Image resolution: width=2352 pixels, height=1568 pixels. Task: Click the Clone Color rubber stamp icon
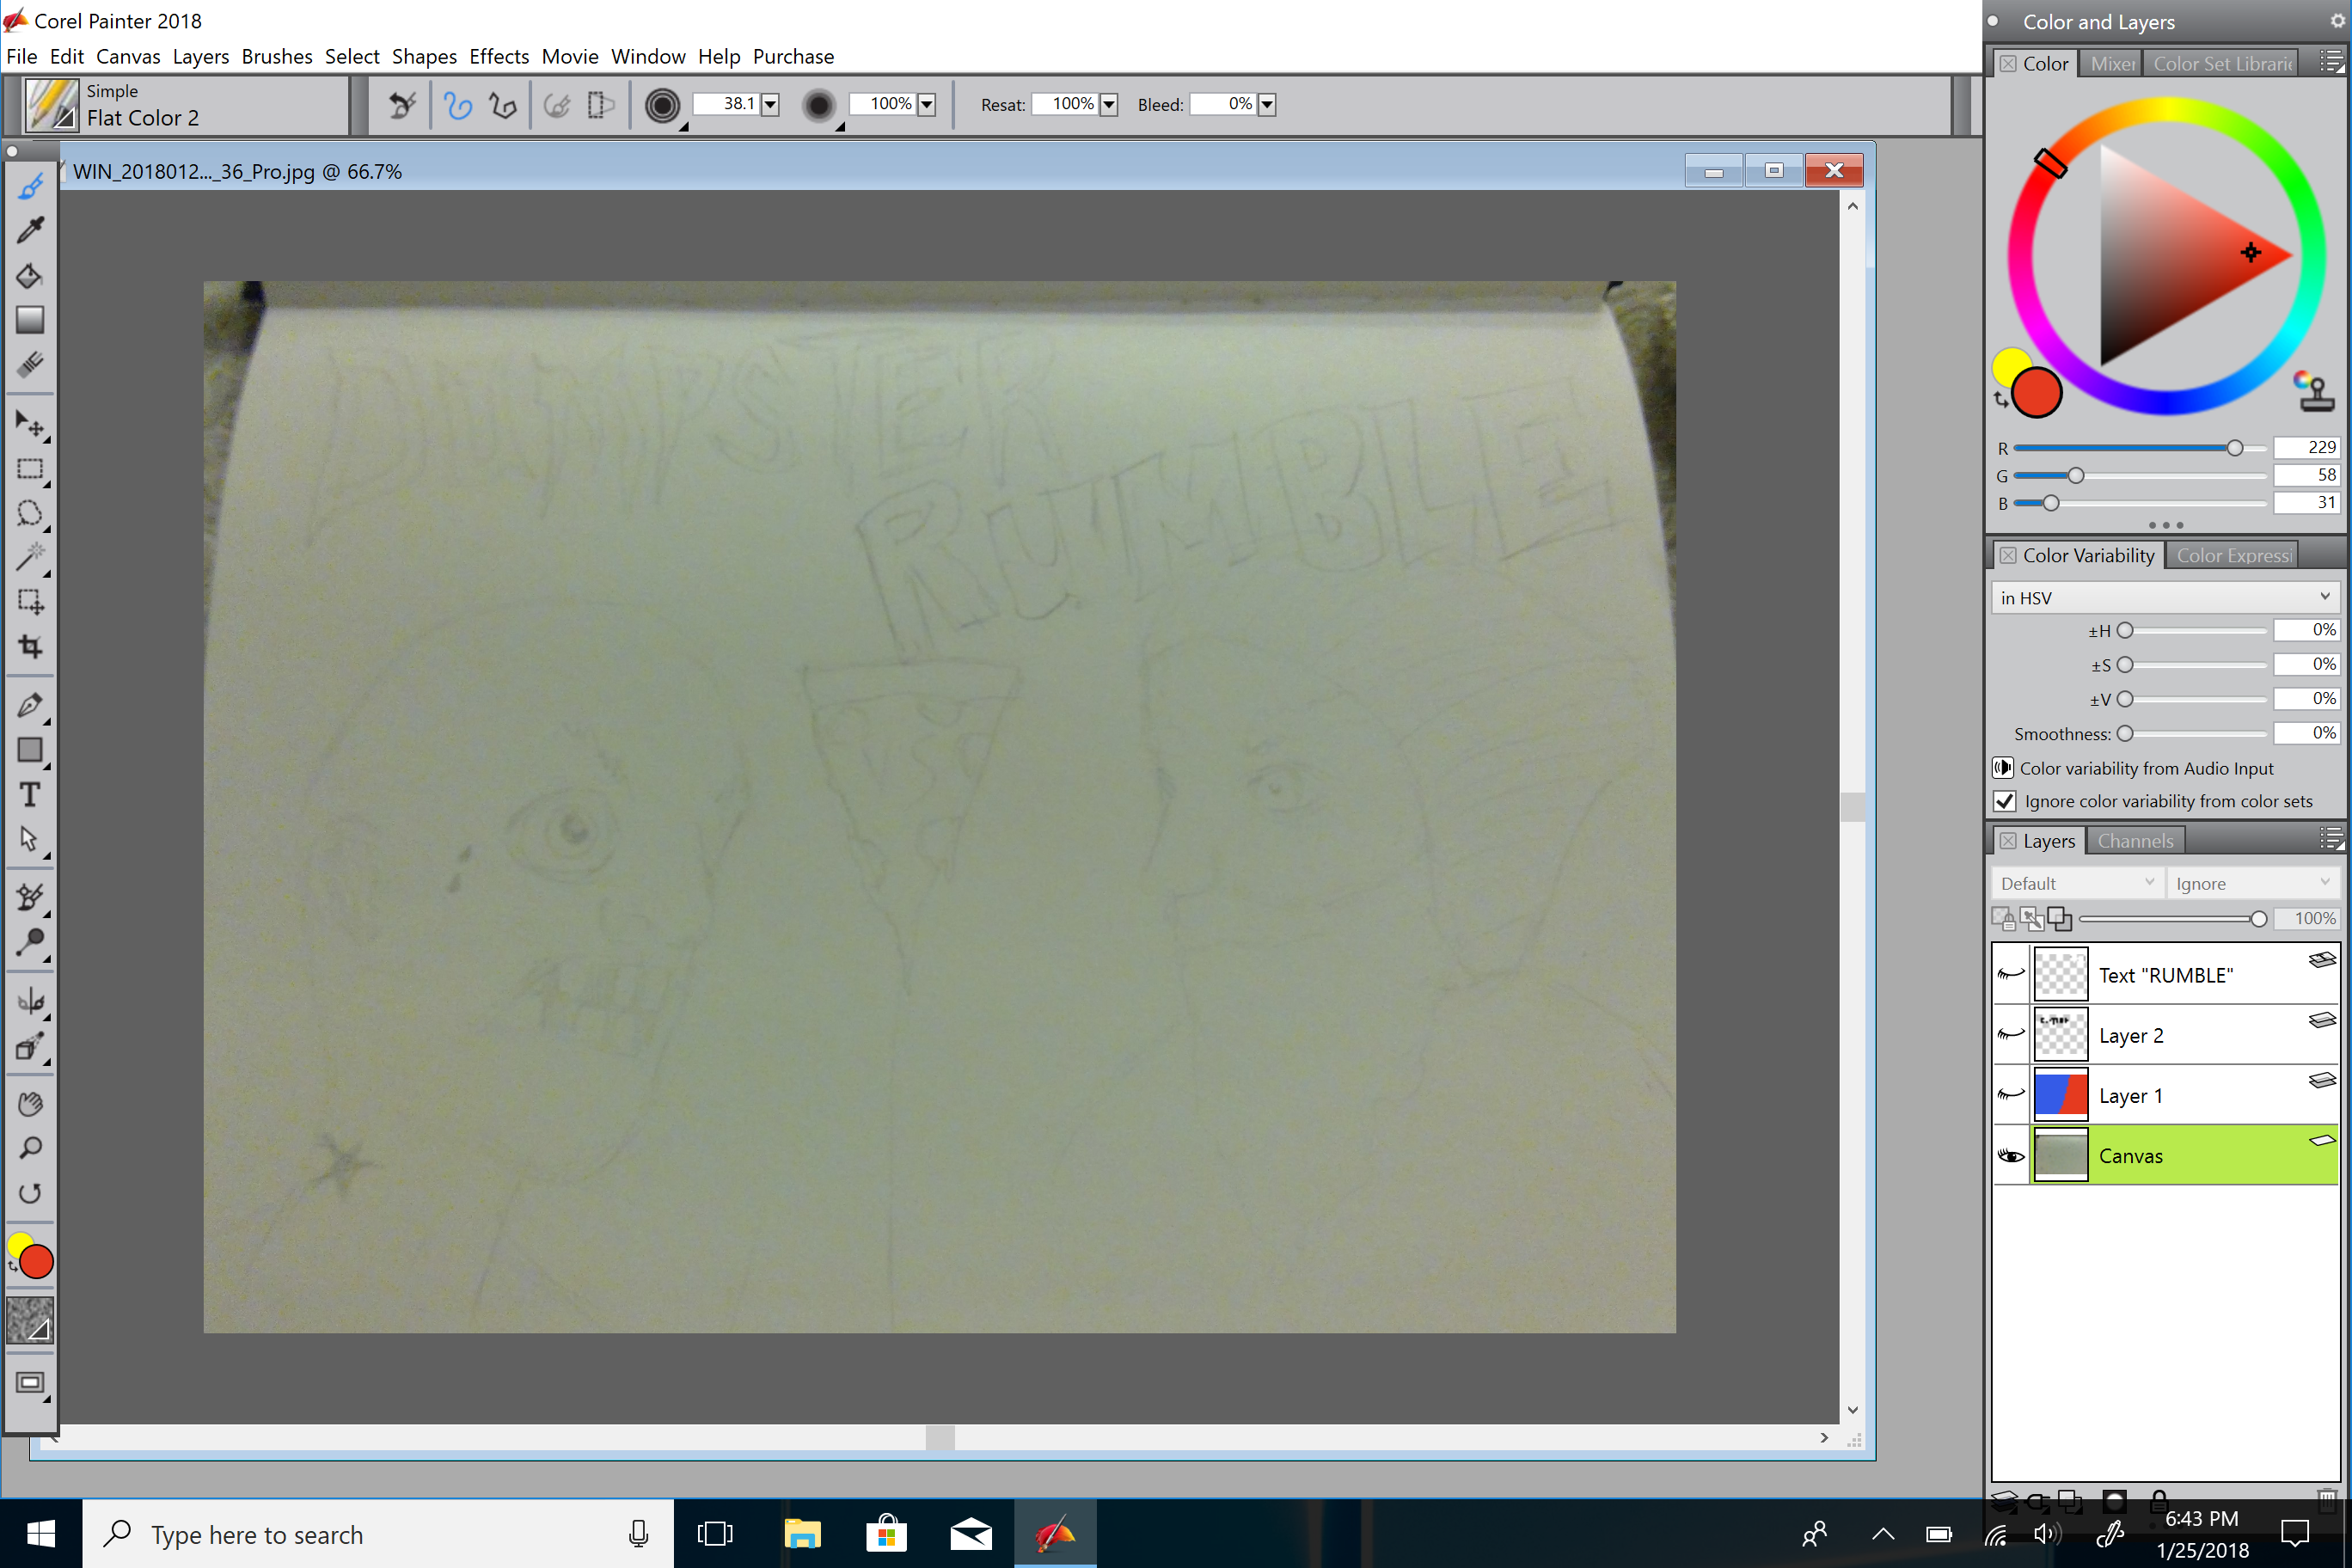2315,391
